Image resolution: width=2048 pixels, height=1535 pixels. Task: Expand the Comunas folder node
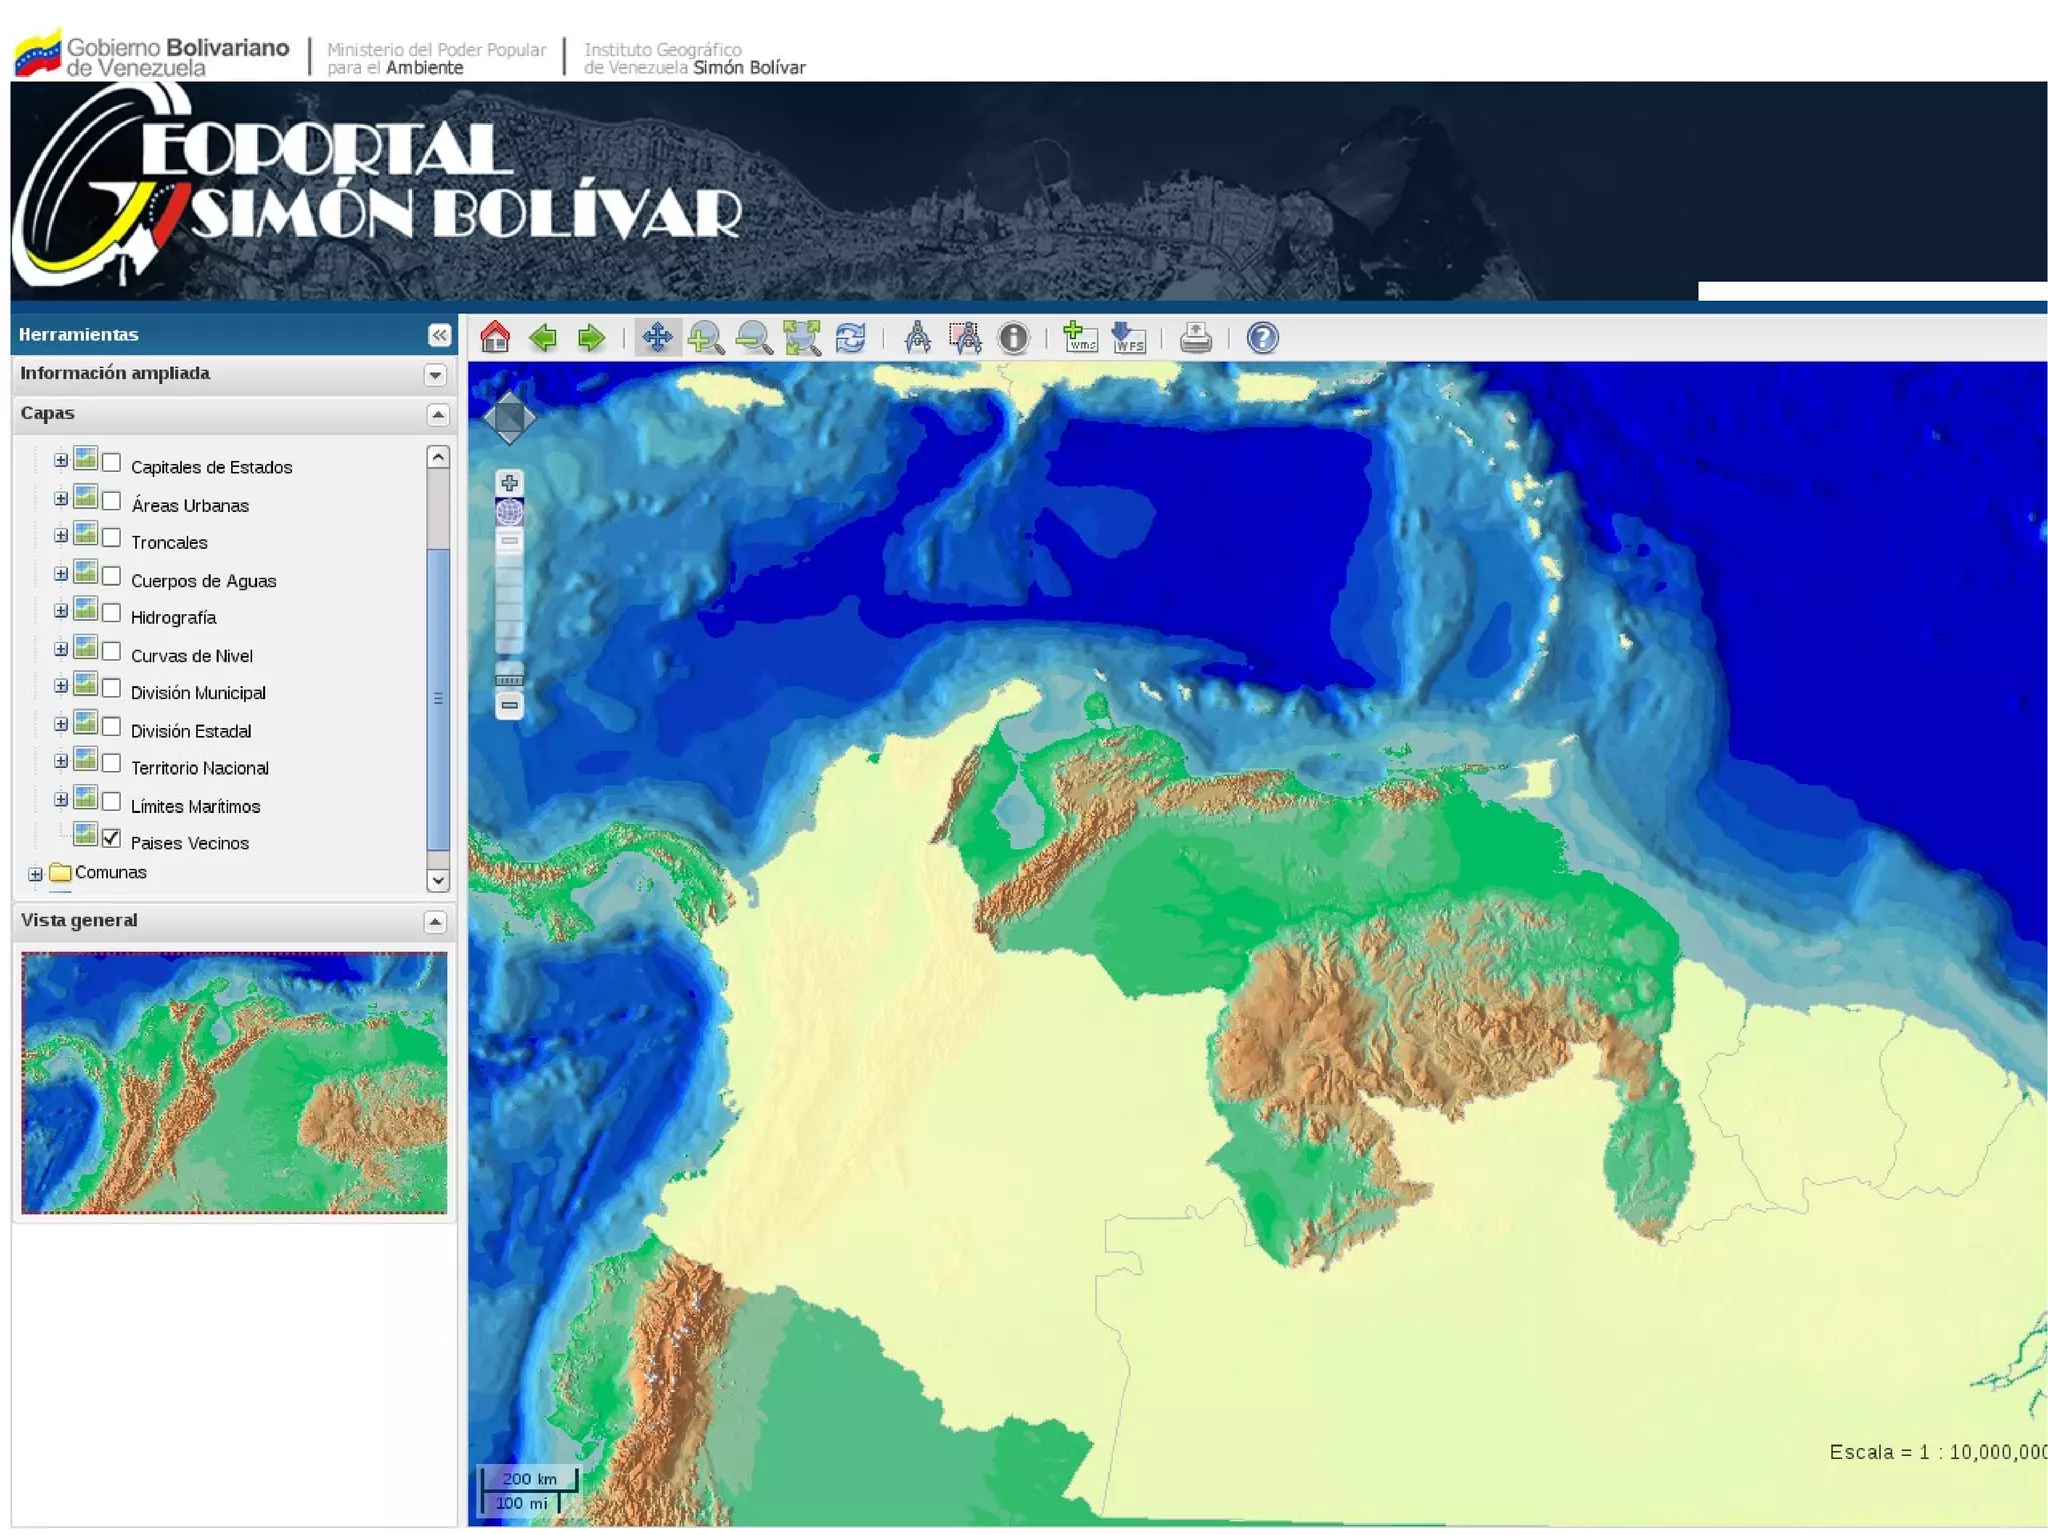36,874
